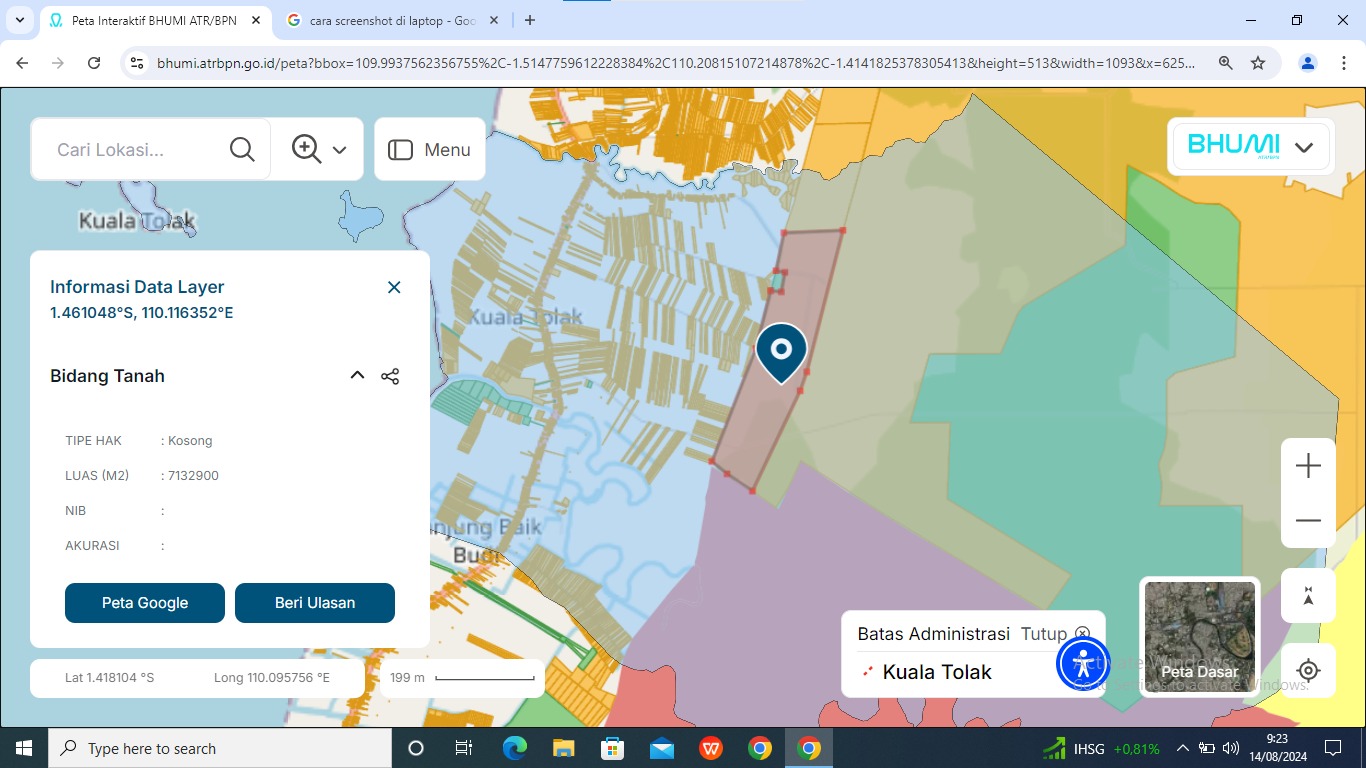1366x768 pixels.
Task: Close the Informasi Data Layer panel
Action: tap(394, 288)
